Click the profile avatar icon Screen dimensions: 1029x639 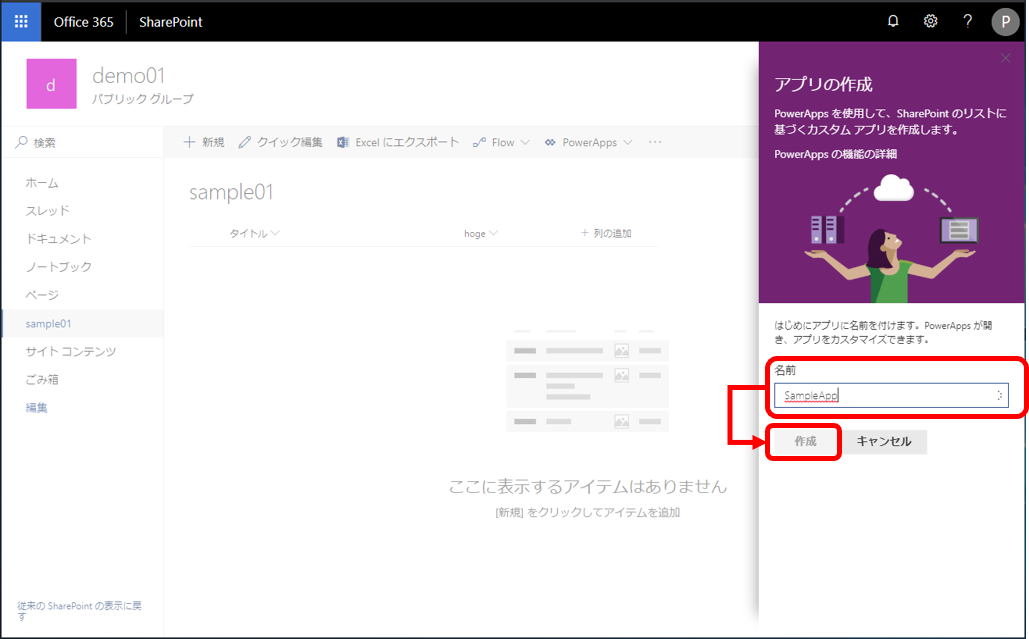pyautogui.click(x=1005, y=21)
